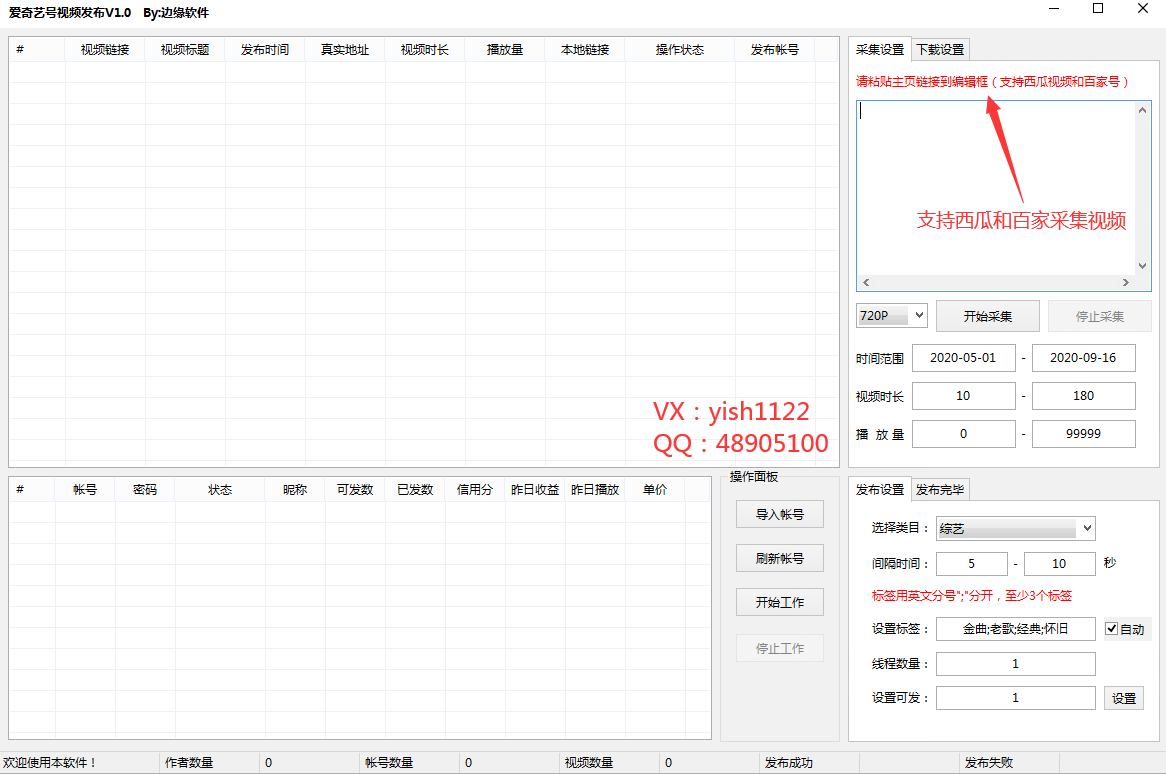Switch to the 采集设置 tab
1166x774 pixels.
(880, 49)
